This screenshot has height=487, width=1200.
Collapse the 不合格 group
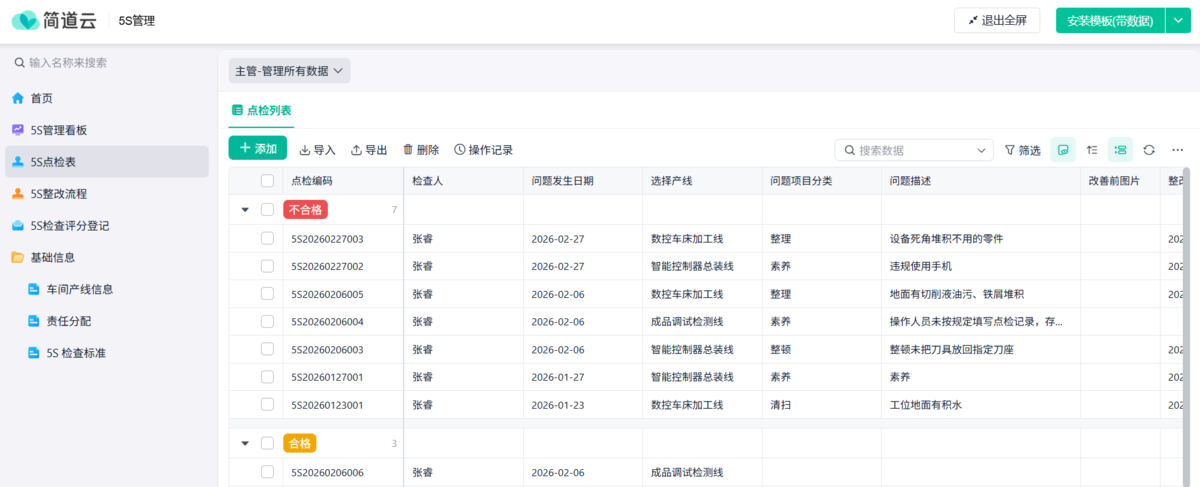[x=245, y=210]
